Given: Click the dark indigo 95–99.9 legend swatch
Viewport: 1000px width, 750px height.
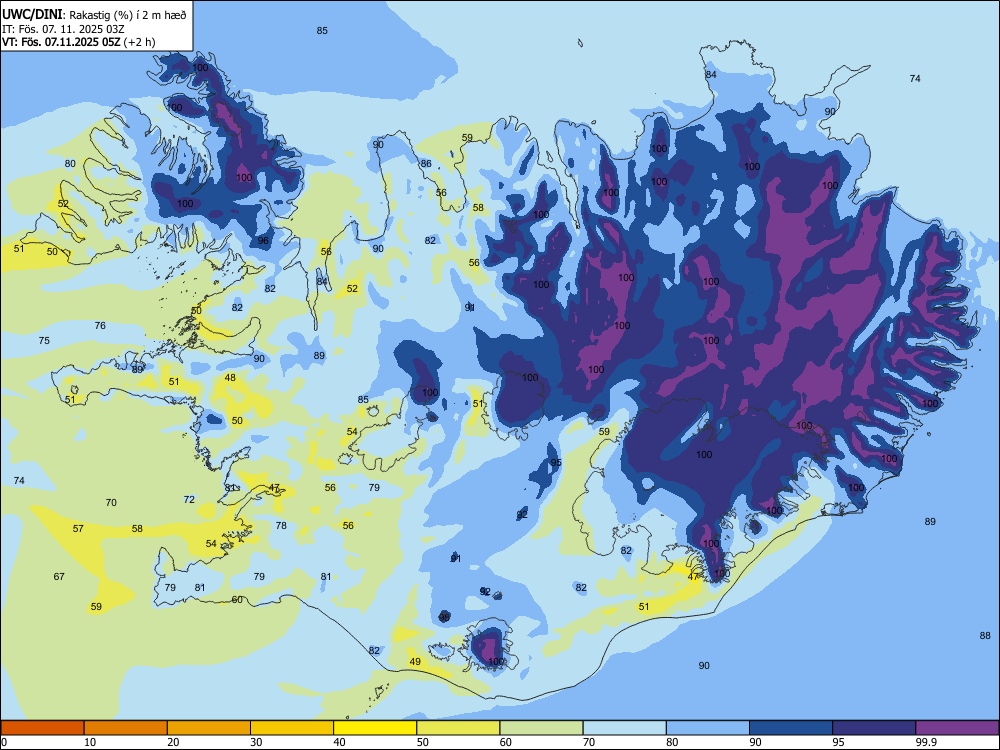Looking at the screenshot, I should pyautogui.click(x=874, y=728).
